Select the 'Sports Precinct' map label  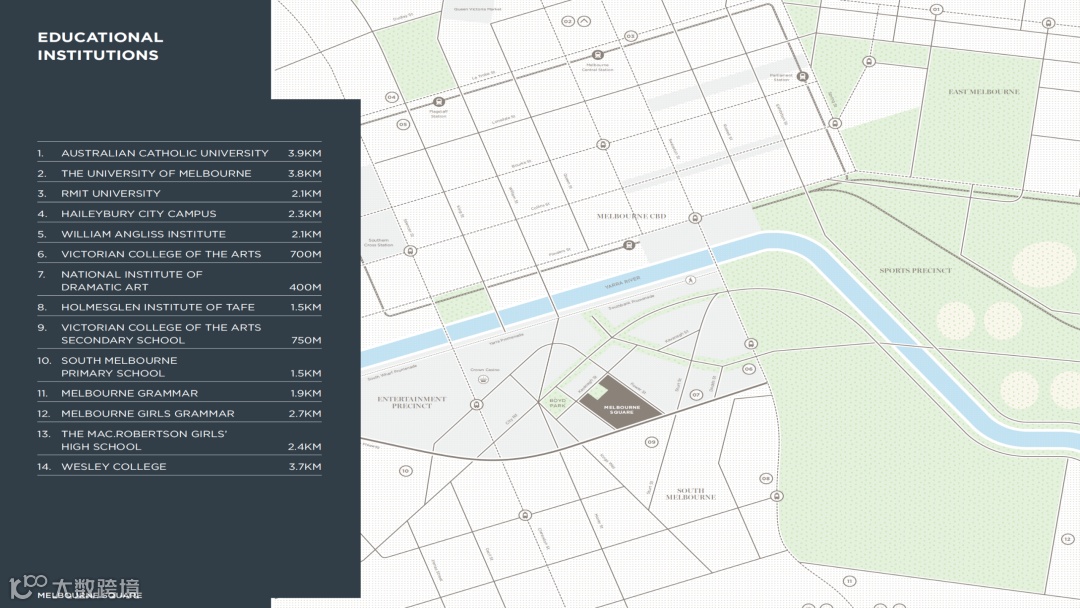pos(915,271)
